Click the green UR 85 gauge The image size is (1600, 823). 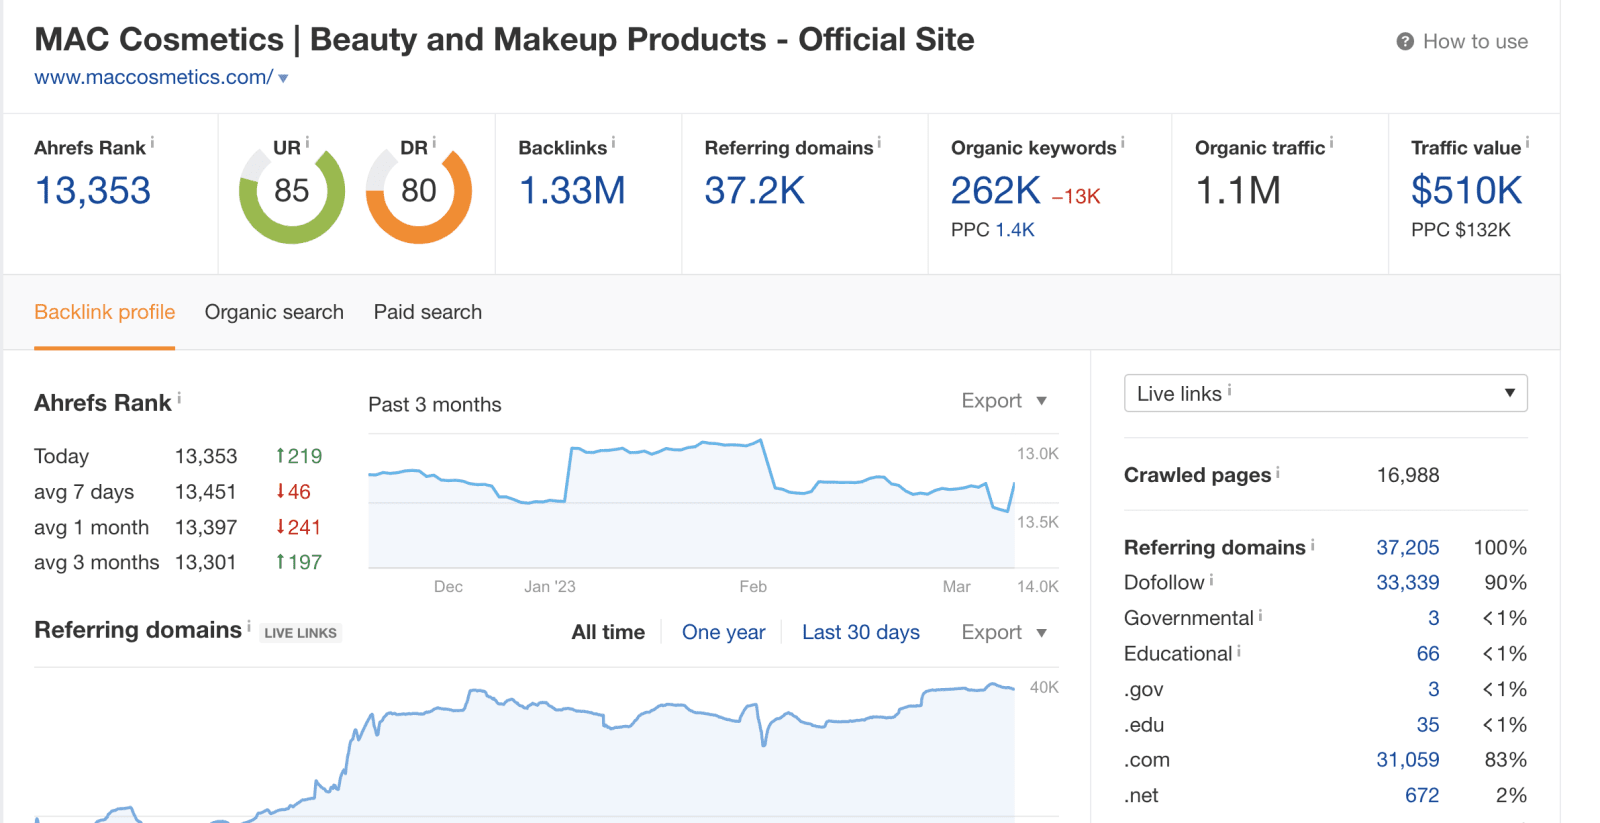[292, 192]
